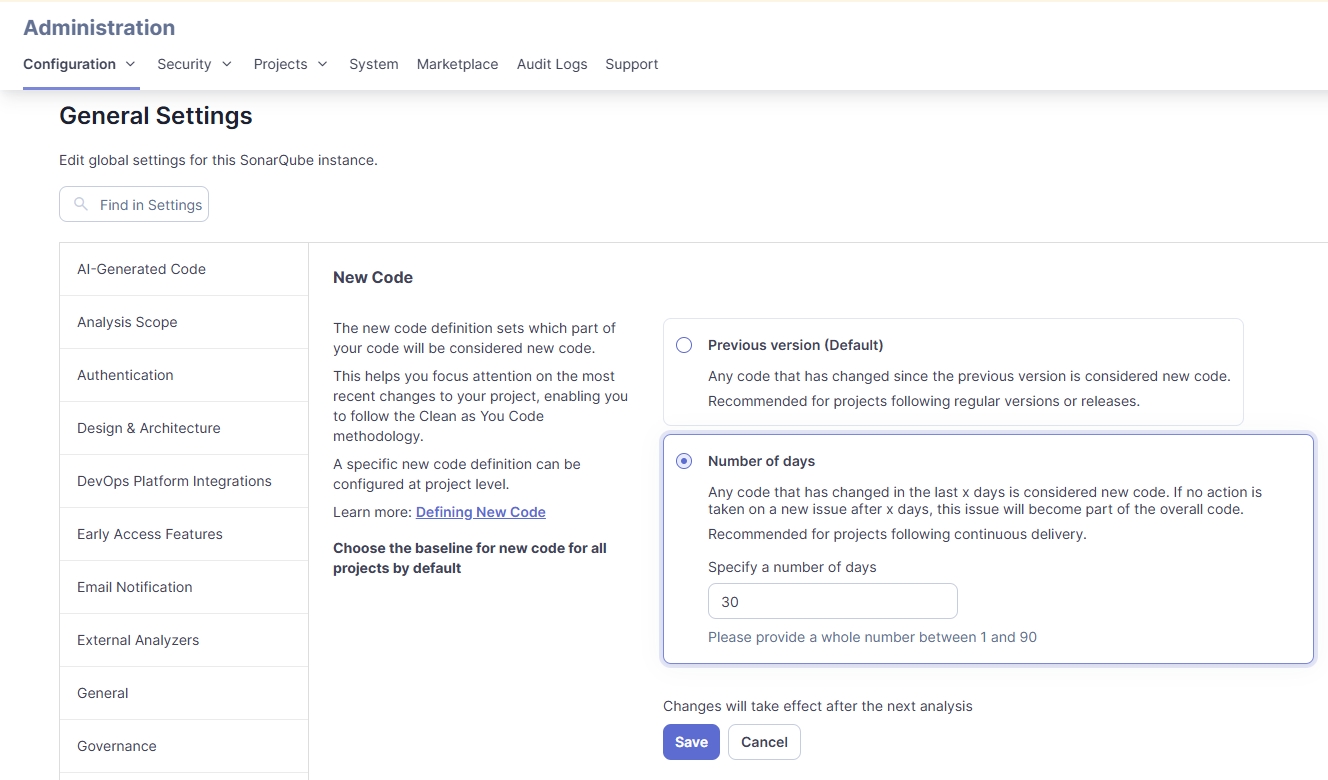Switch to Audit Logs page
The height and width of the screenshot is (780, 1328).
[x=552, y=64]
